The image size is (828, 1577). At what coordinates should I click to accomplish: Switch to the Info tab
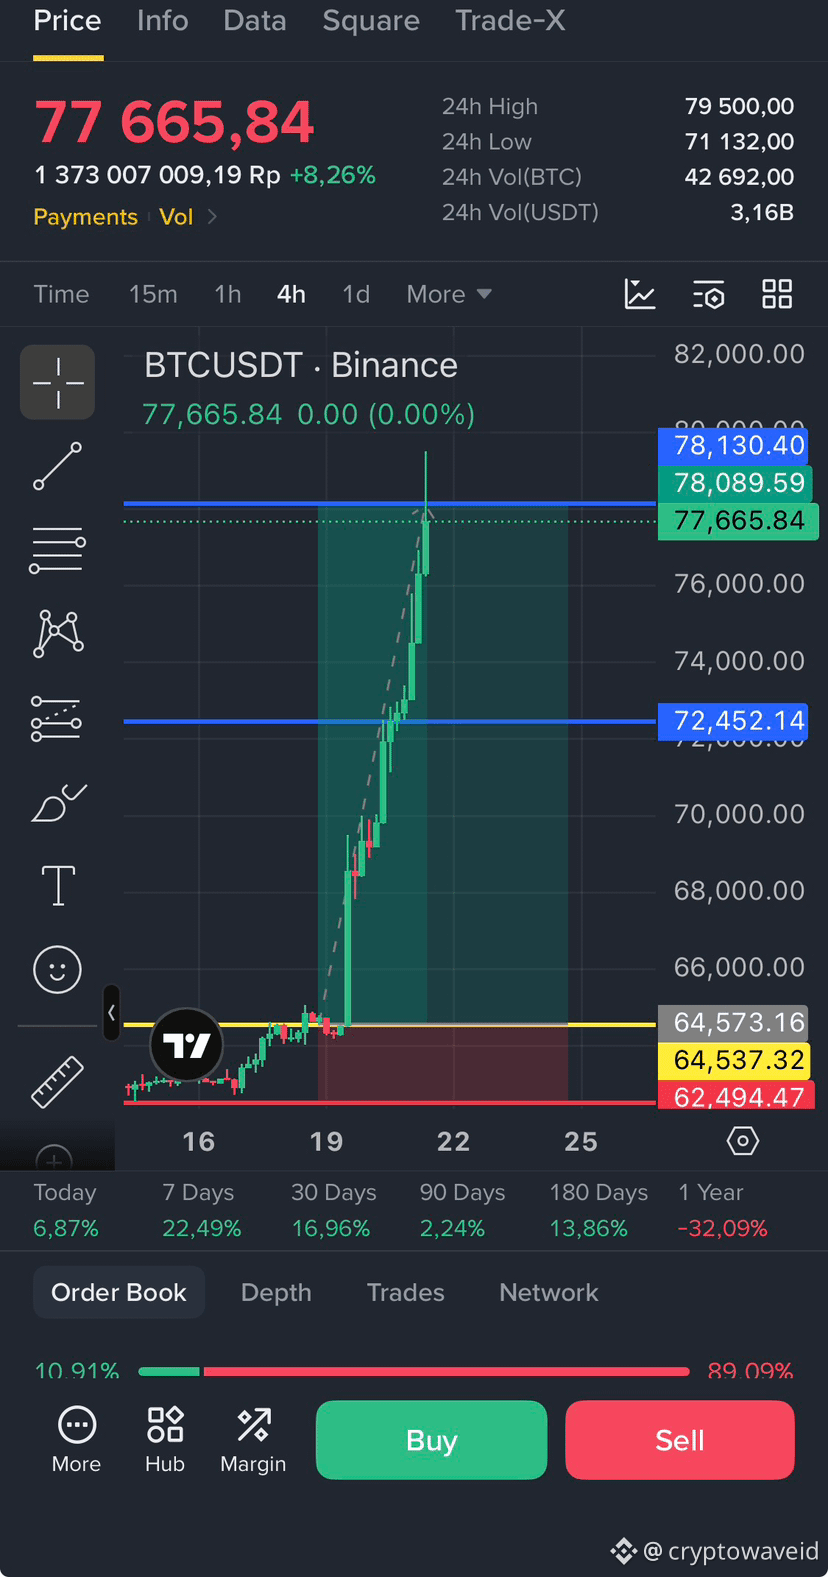pyautogui.click(x=162, y=21)
